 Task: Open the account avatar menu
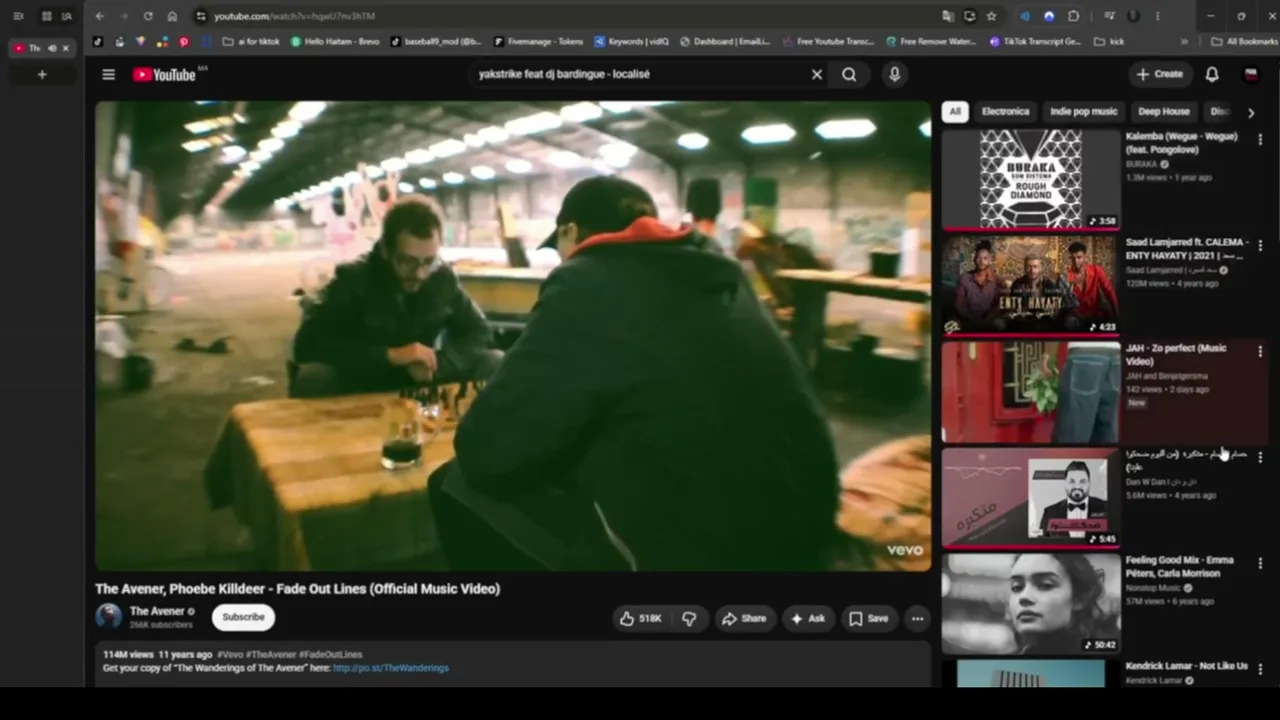[x=1251, y=74]
